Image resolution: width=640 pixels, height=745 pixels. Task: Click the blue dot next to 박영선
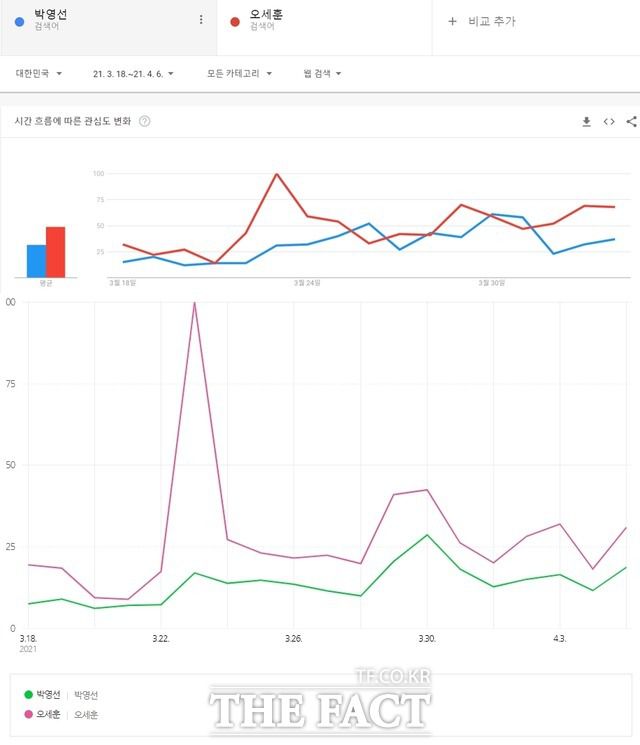coord(20,19)
